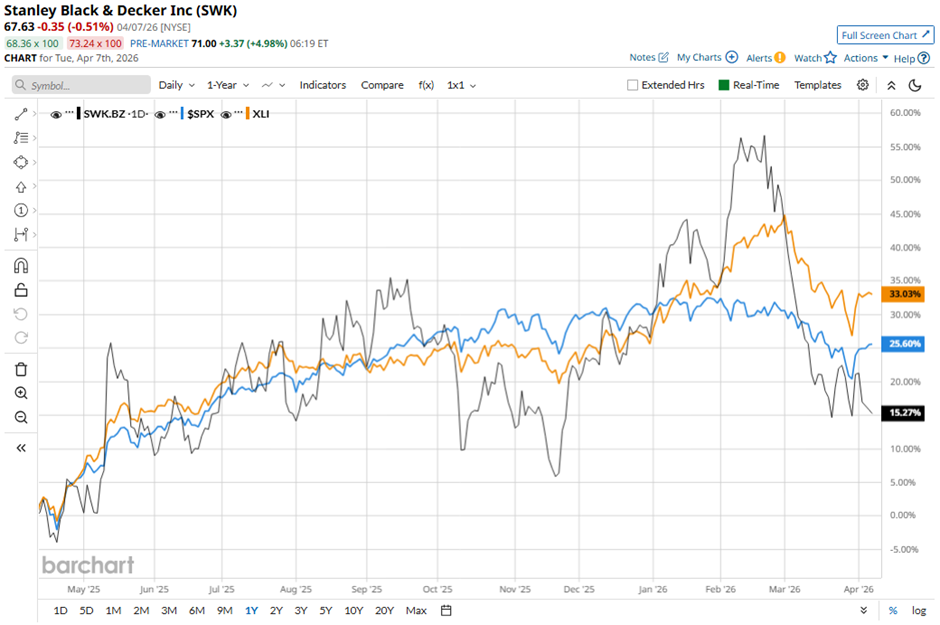Select the Max time range
940x625 pixels.
[416, 611]
